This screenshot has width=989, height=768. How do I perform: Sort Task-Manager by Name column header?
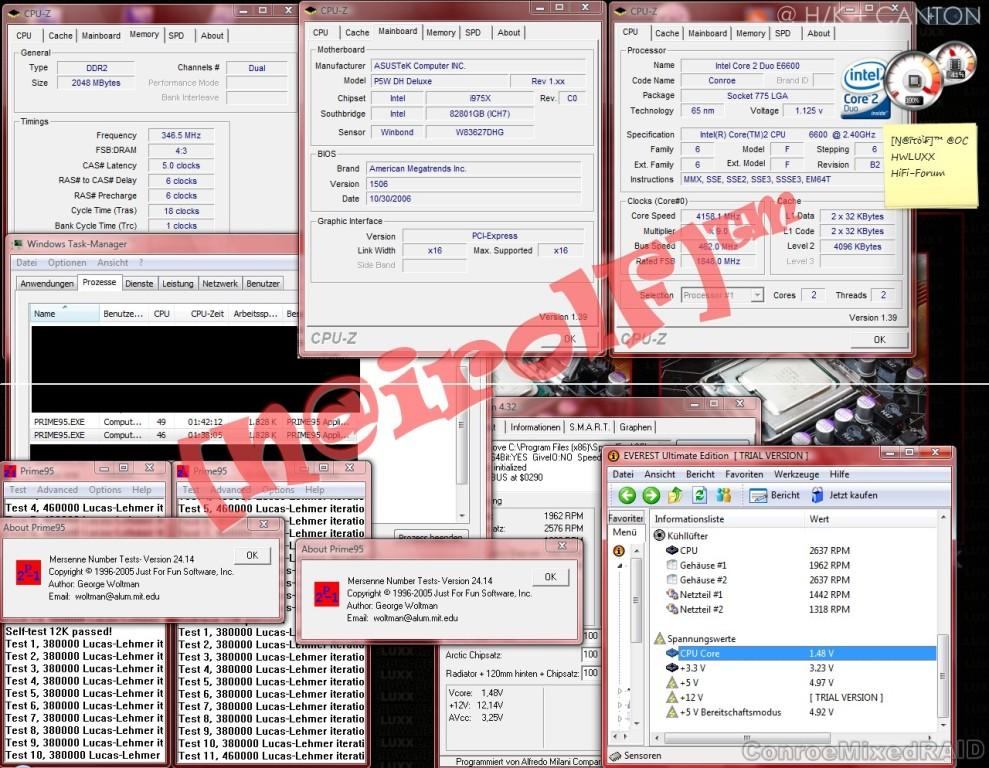[x=64, y=313]
